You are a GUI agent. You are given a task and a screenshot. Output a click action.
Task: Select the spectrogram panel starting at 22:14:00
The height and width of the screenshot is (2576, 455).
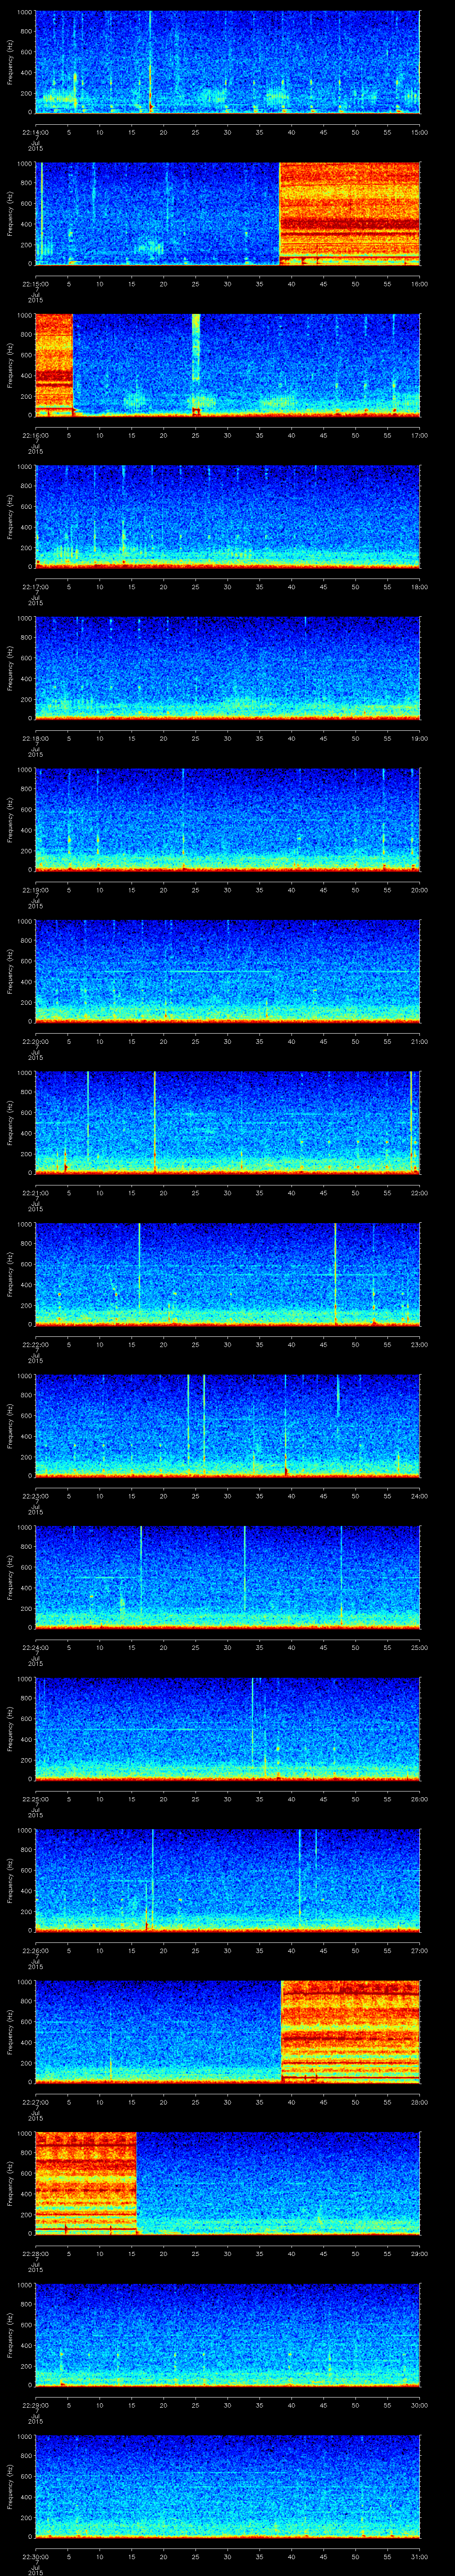click(x=228, y=62)
